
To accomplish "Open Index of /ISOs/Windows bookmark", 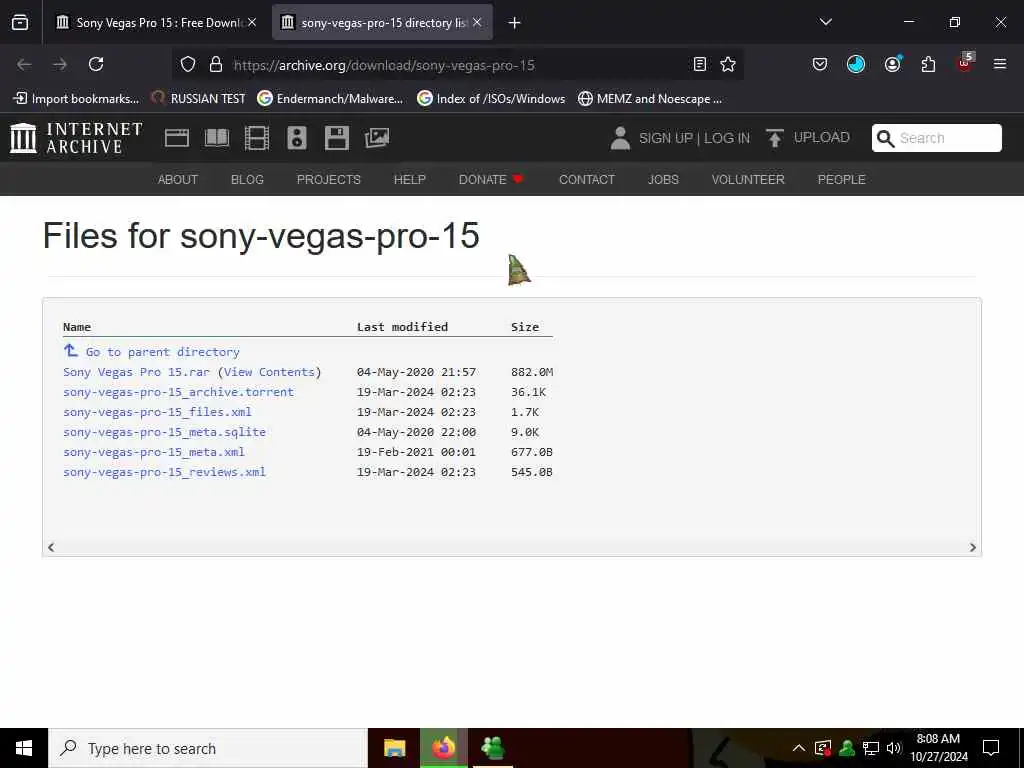I will [x=491, y=99].
